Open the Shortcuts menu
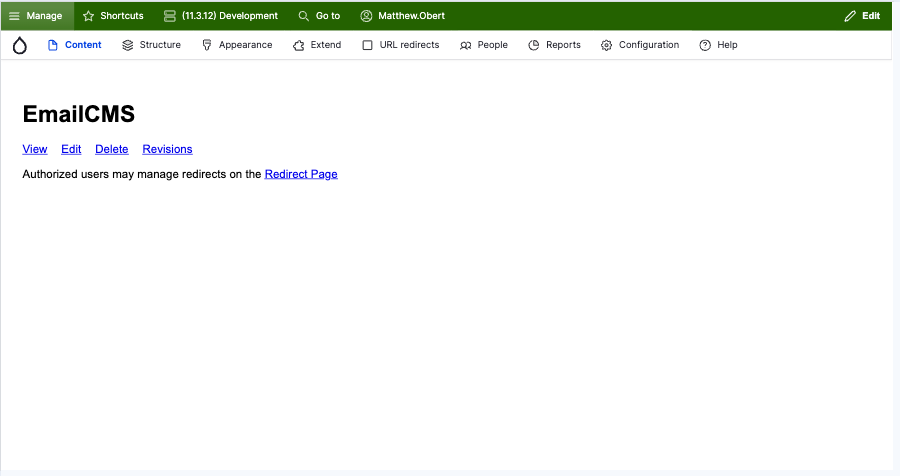Screen dimensions: 900x476 click(x=113, y=16)
